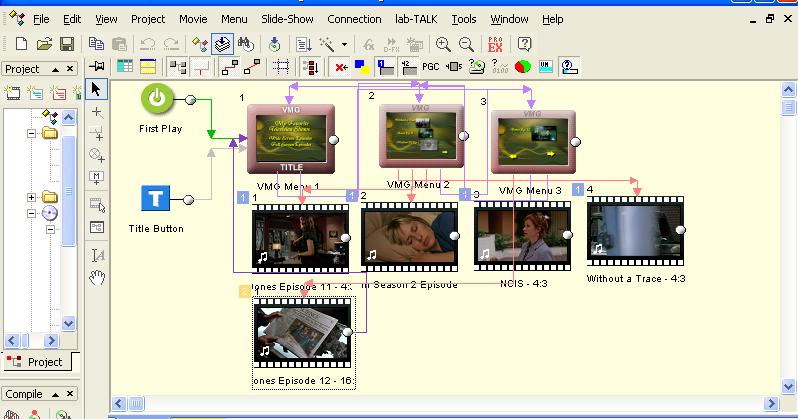The height and width of the screenshot is (419, 798).
Task: Click the Copy toolbar icon
Action: coord(96,44)
